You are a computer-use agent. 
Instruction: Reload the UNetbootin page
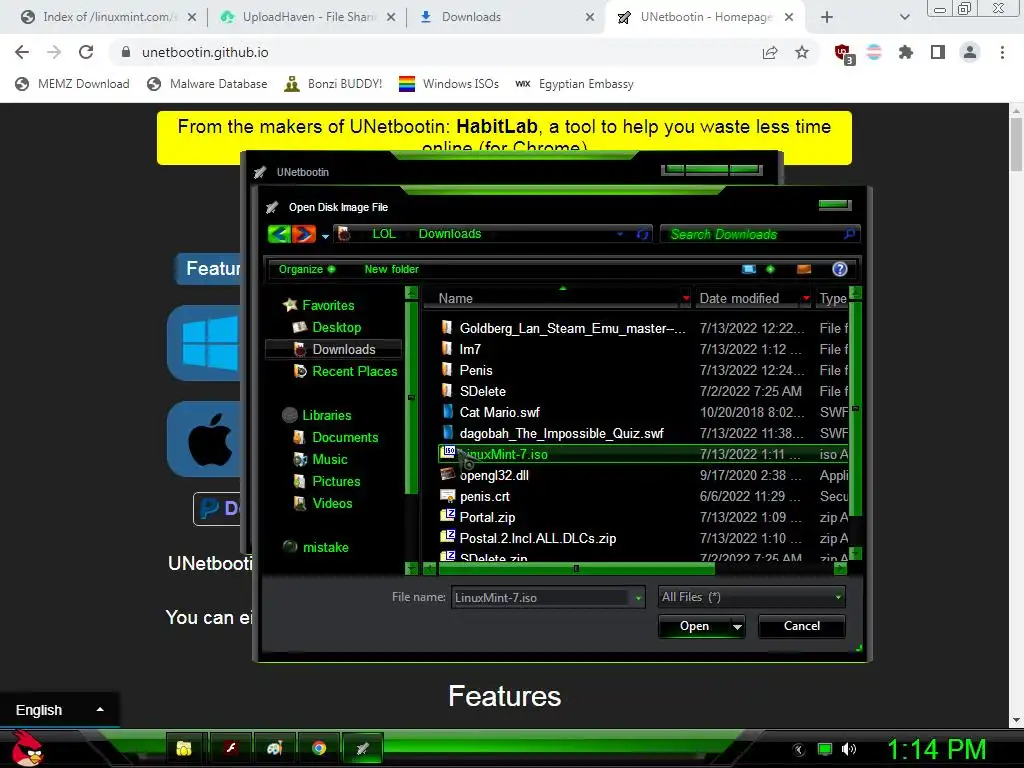point(86,52)
